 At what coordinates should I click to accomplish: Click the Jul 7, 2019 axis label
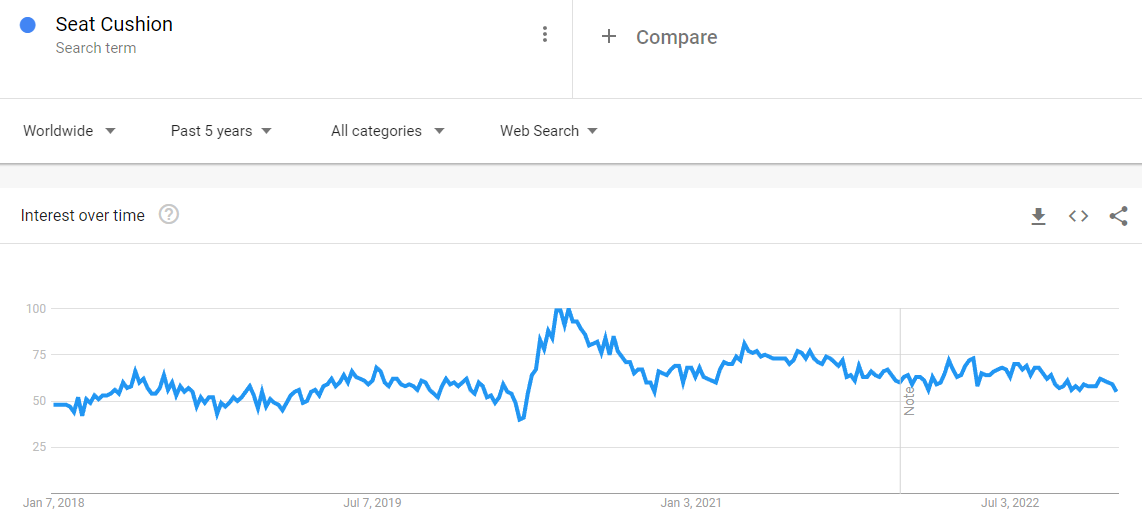(x=372, y=503)
